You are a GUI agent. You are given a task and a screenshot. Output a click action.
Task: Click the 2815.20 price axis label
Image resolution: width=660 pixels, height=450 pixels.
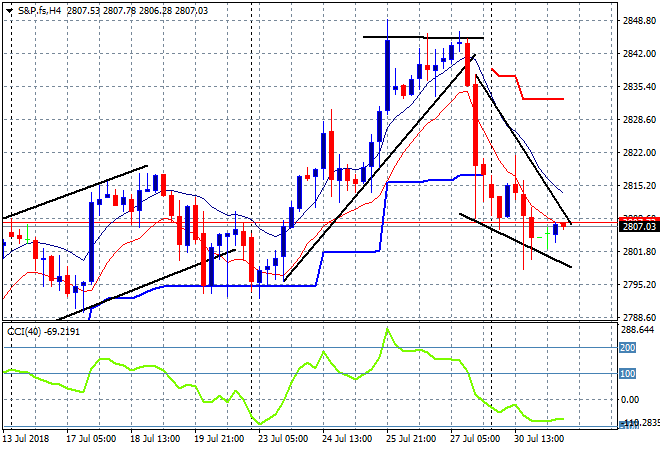click(639, 186)
